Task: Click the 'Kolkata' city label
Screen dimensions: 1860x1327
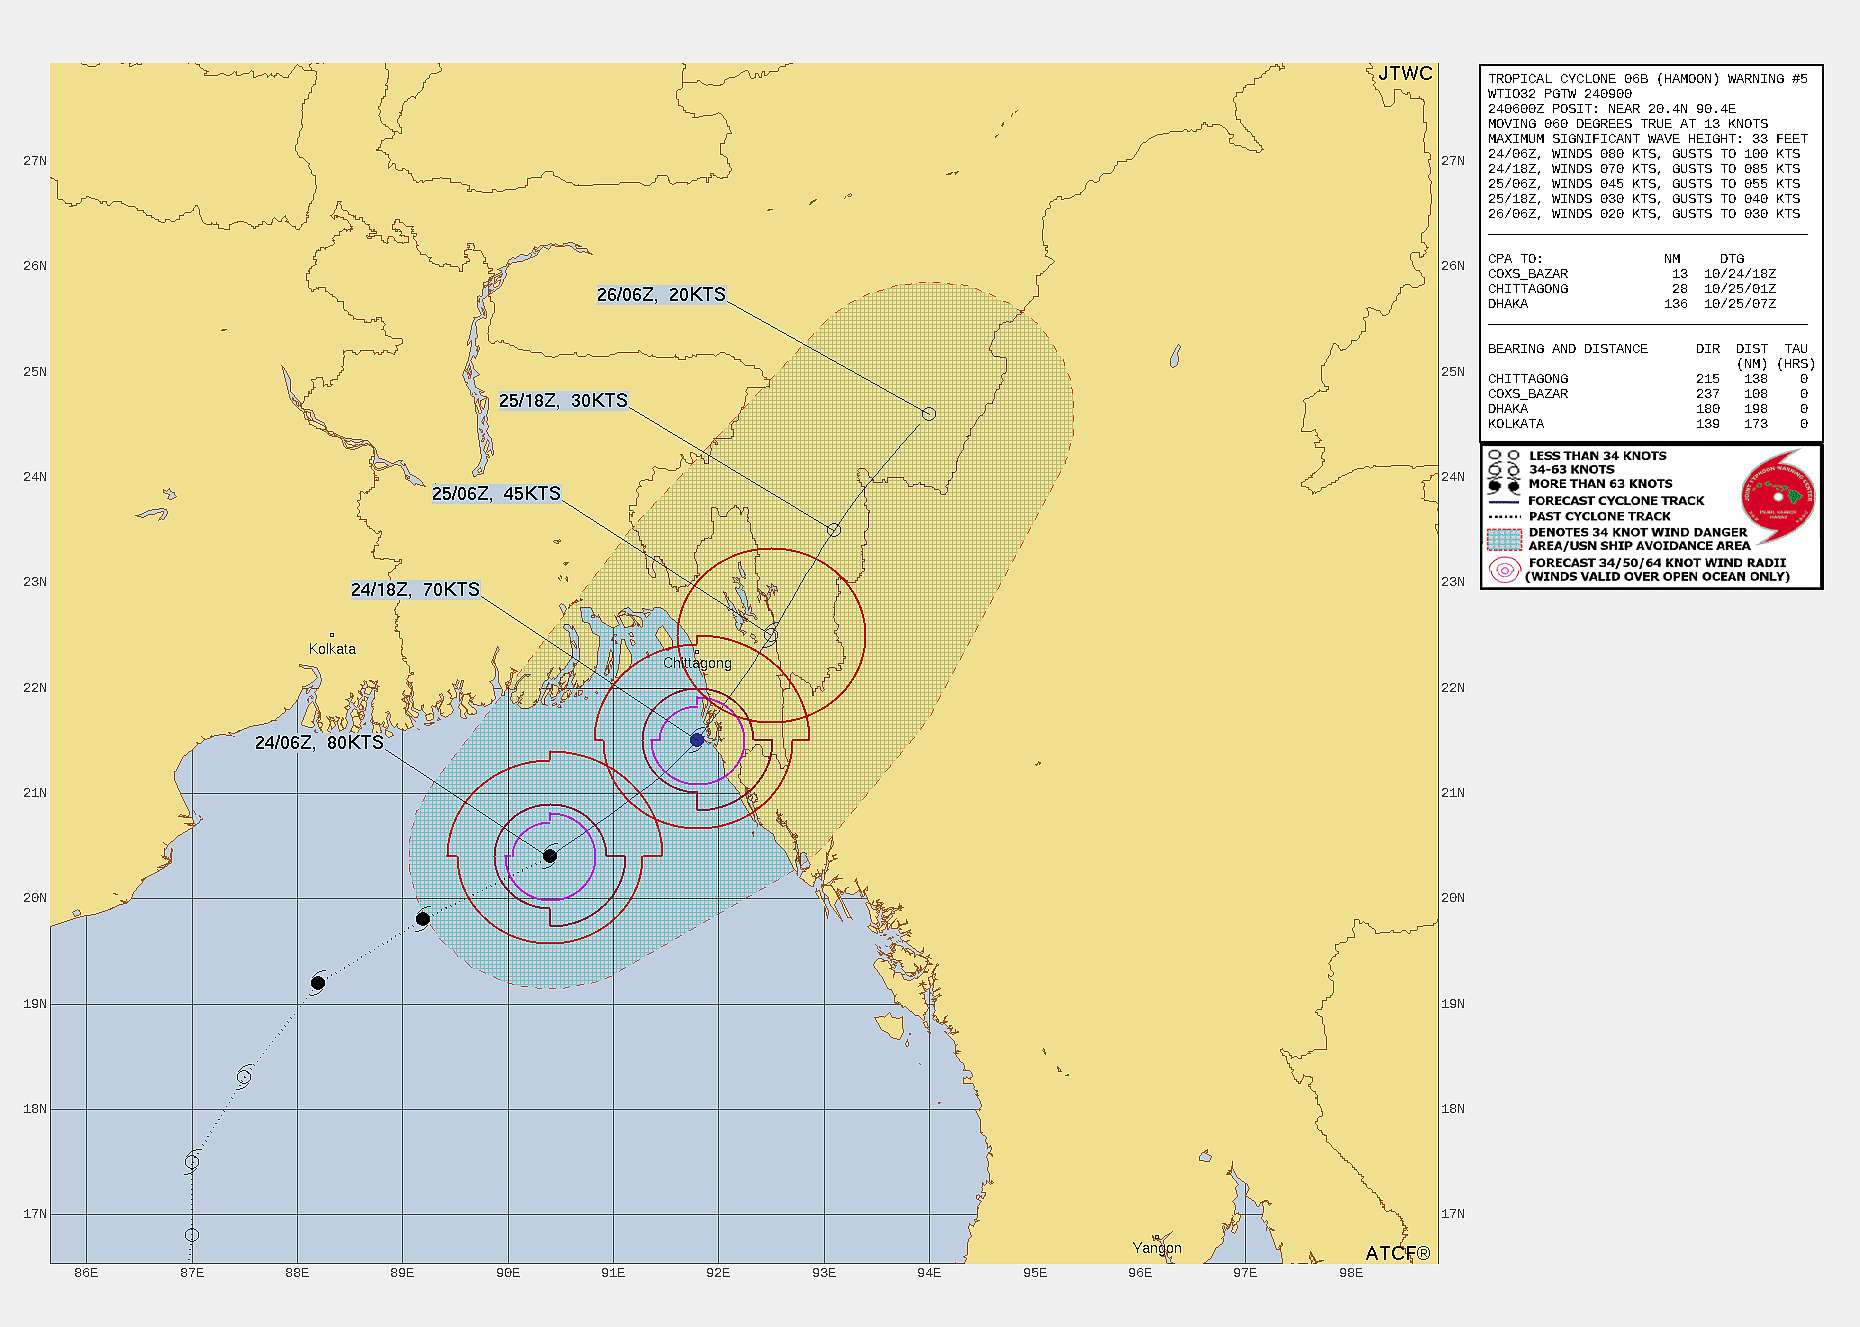Action: (332, 649)
